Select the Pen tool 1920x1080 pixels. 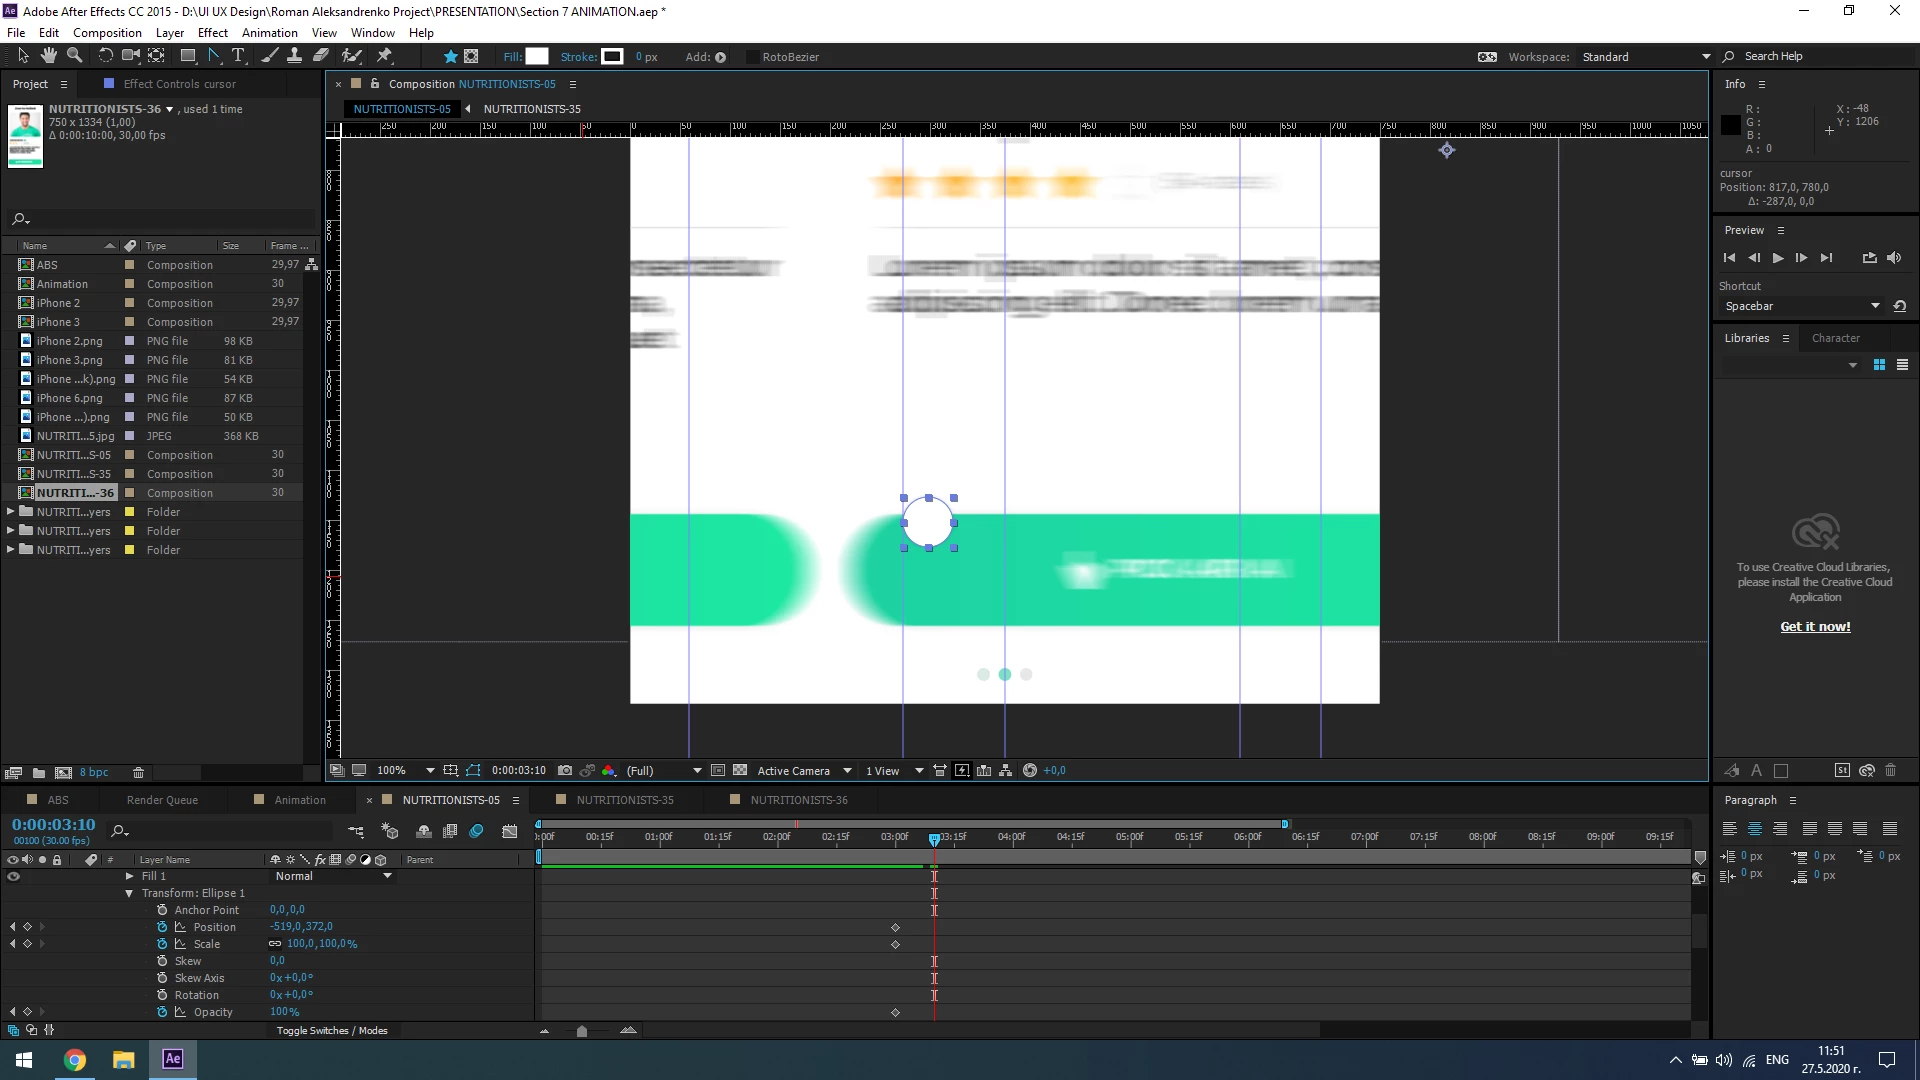point(213,56)
